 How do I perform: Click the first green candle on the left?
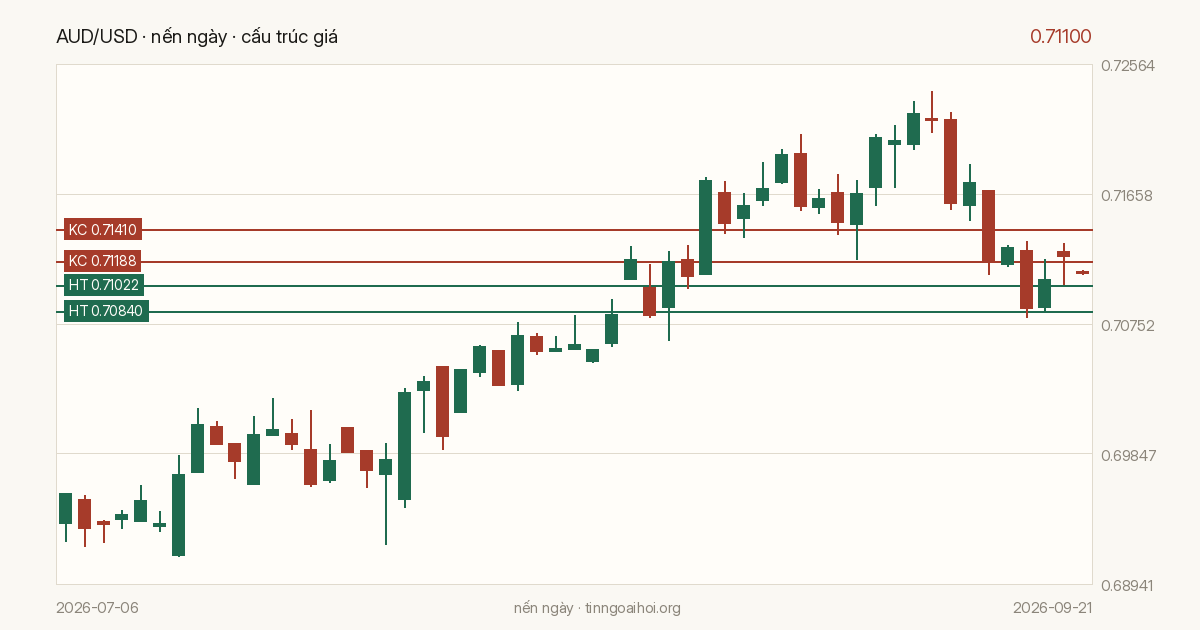tap(65, 509)
